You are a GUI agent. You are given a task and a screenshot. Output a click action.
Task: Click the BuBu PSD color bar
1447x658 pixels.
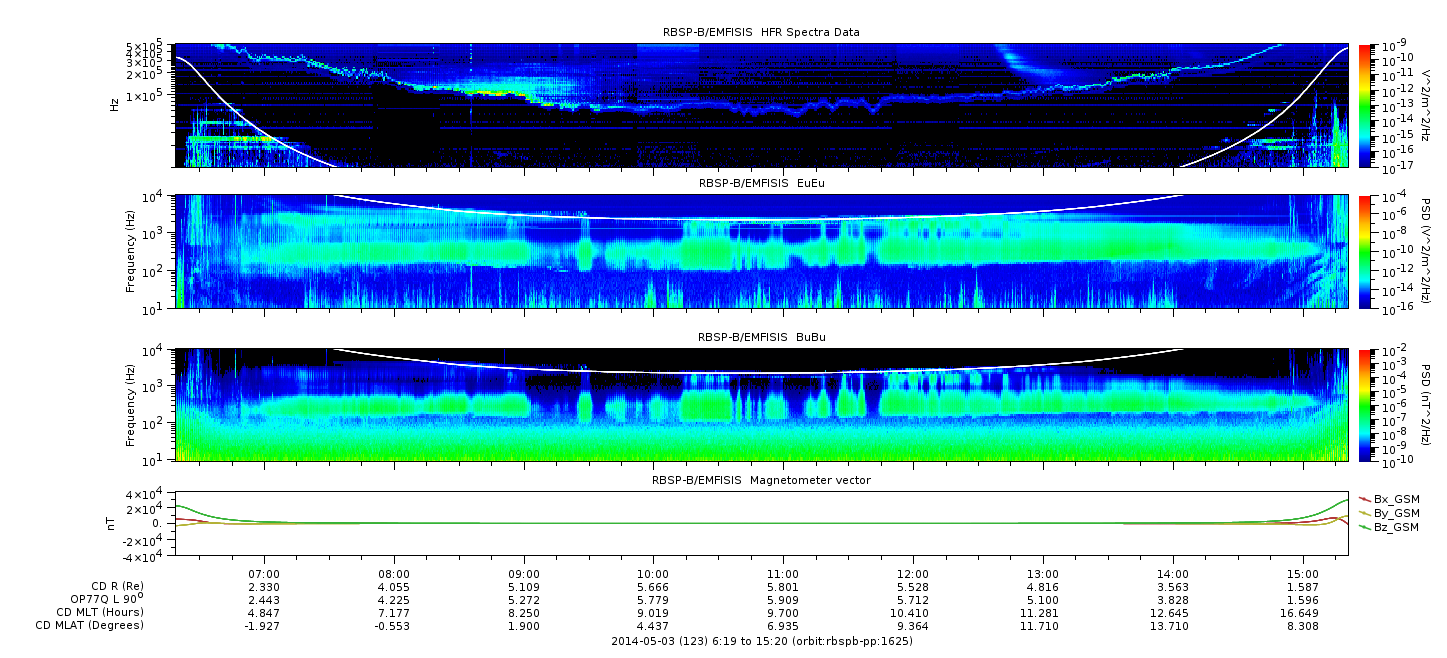tap(1364, 405)
